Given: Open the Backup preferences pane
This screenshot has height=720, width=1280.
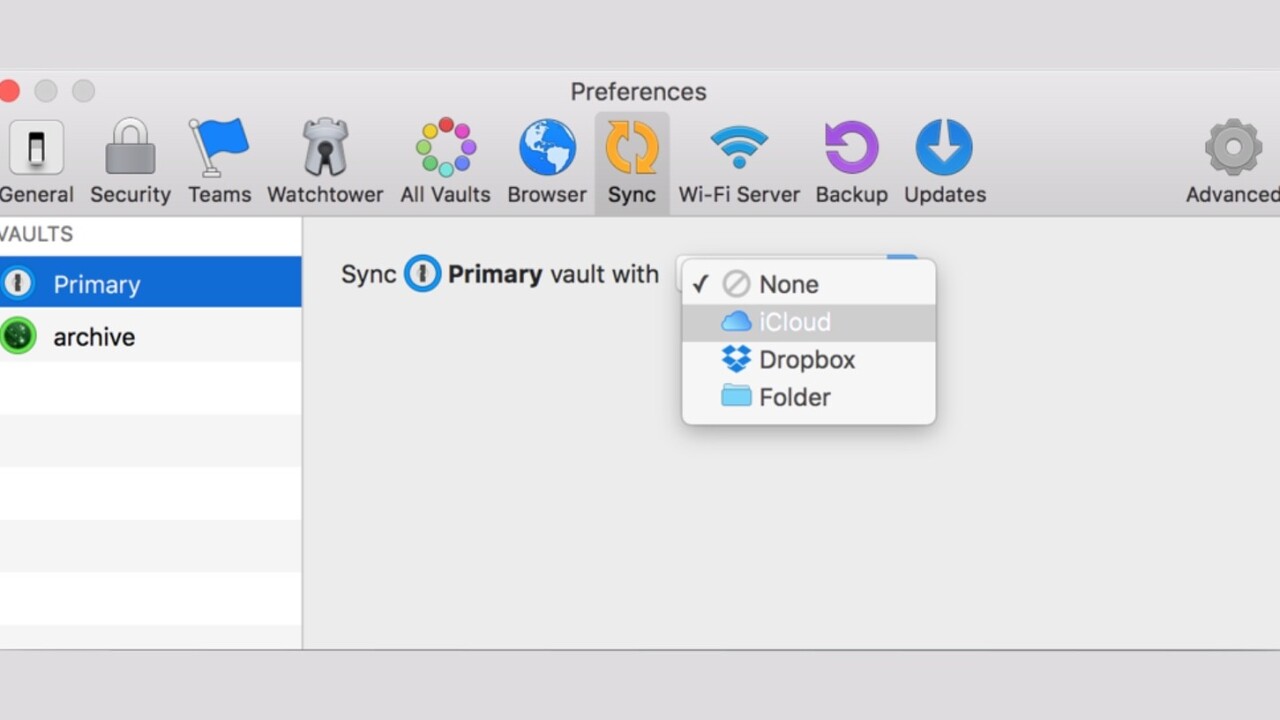Looking at the screenshot, I should [851, 162].
